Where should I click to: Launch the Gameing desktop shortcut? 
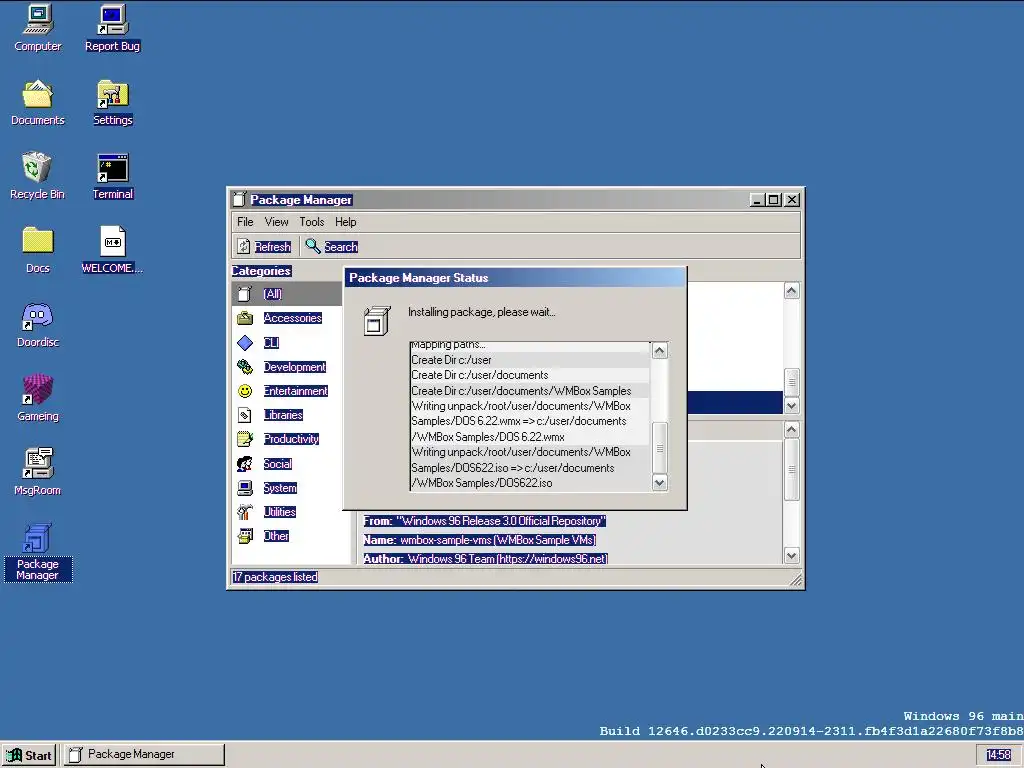click(38, 398)
